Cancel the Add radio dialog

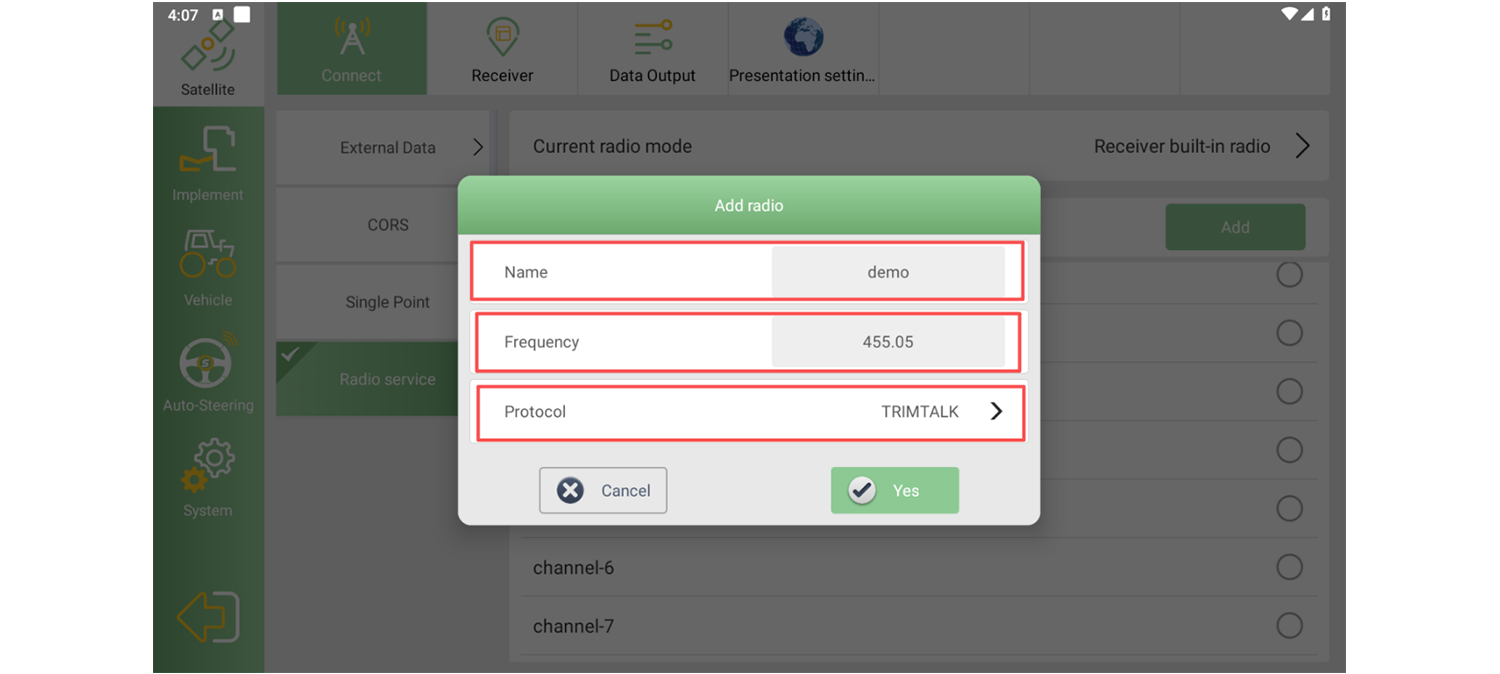(x=603, y=490)
